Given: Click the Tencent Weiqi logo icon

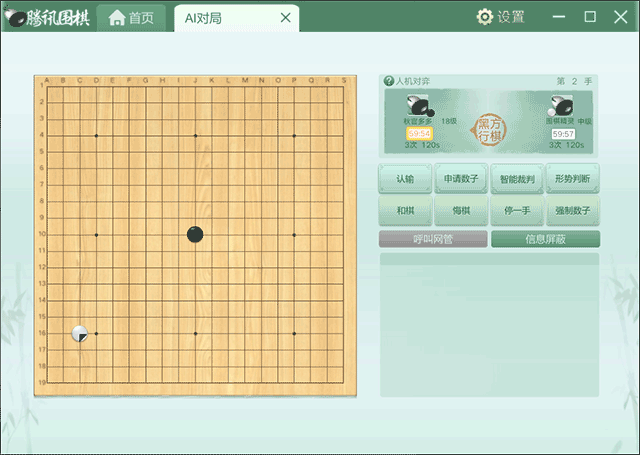Looking at the screenshot, I should pos(15,18).
